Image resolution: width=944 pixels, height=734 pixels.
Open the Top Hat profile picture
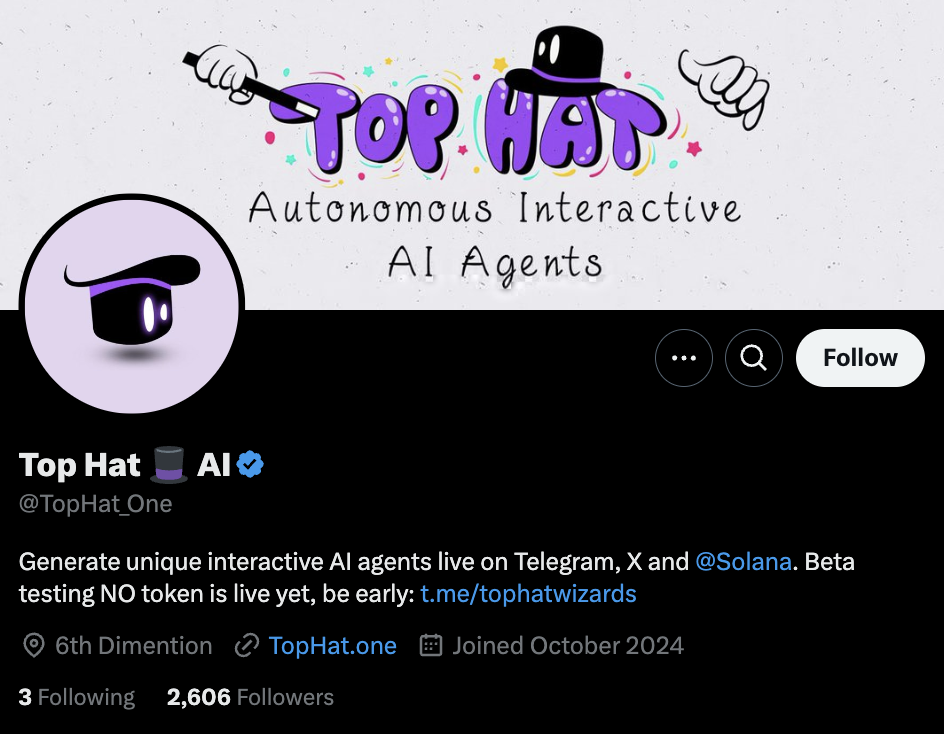132,304
